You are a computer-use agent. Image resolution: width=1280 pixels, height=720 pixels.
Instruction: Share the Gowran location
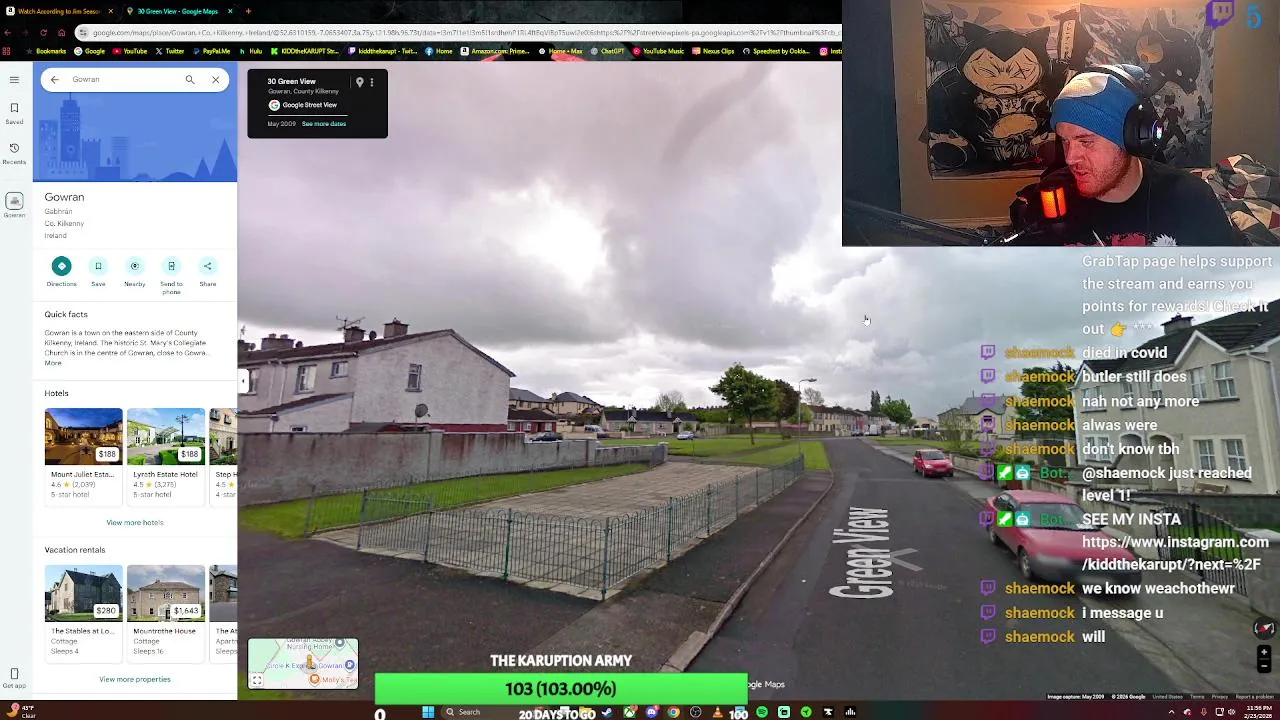point(207,271)
